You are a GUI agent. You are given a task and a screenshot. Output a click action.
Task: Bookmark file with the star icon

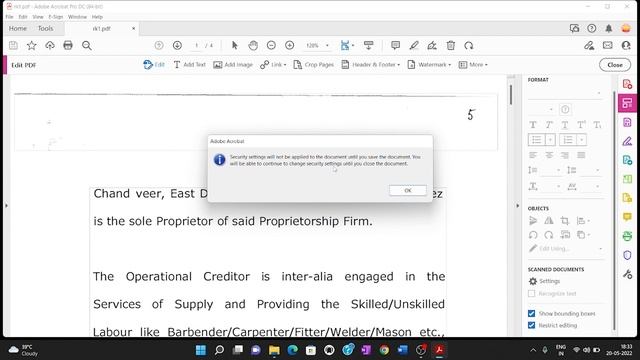click(31, 45)
